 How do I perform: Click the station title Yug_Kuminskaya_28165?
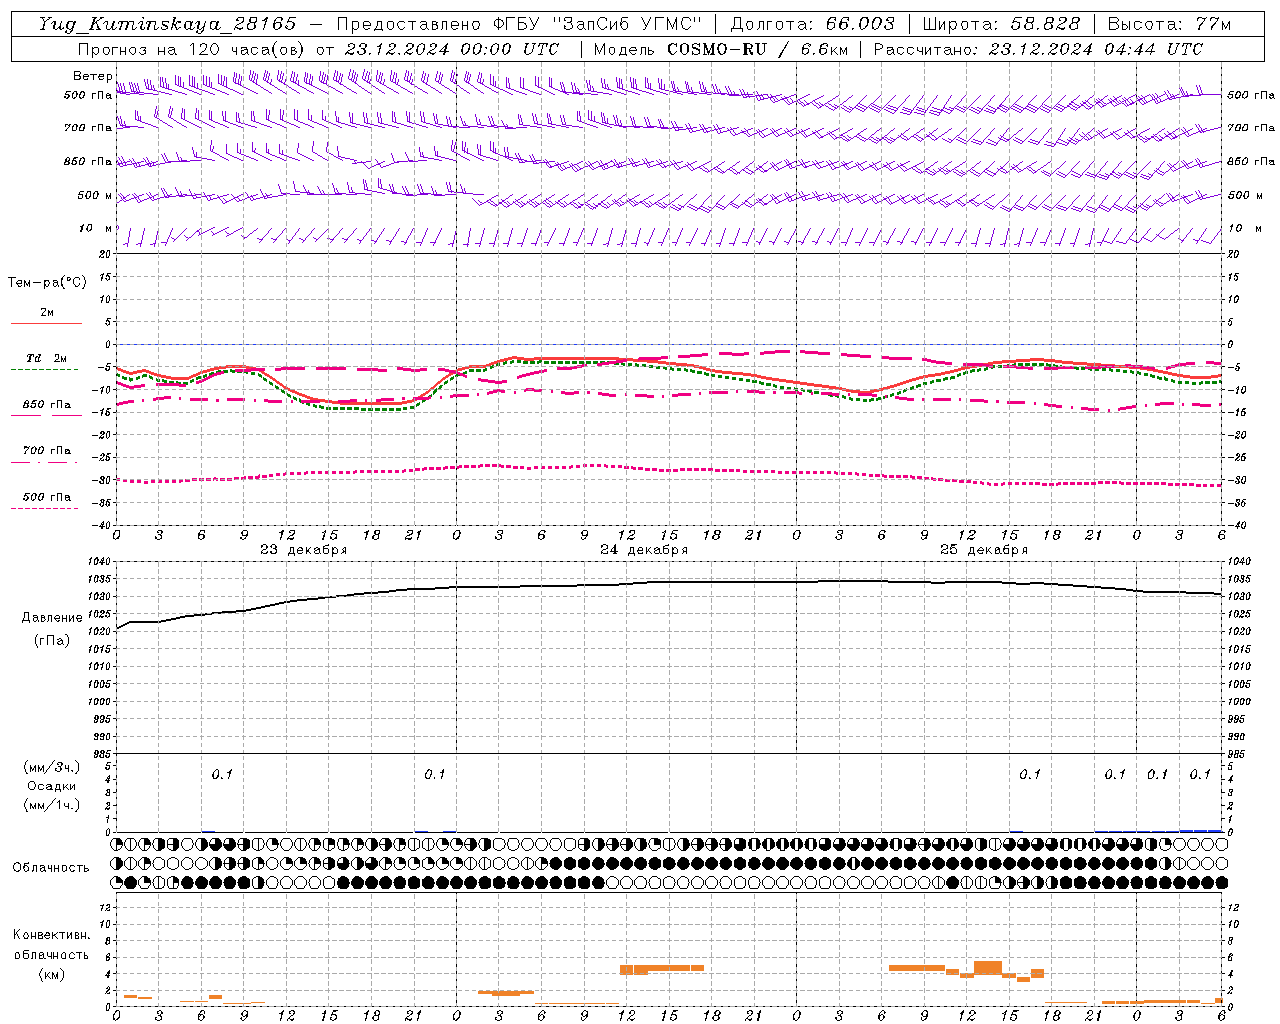pos(167,24)
